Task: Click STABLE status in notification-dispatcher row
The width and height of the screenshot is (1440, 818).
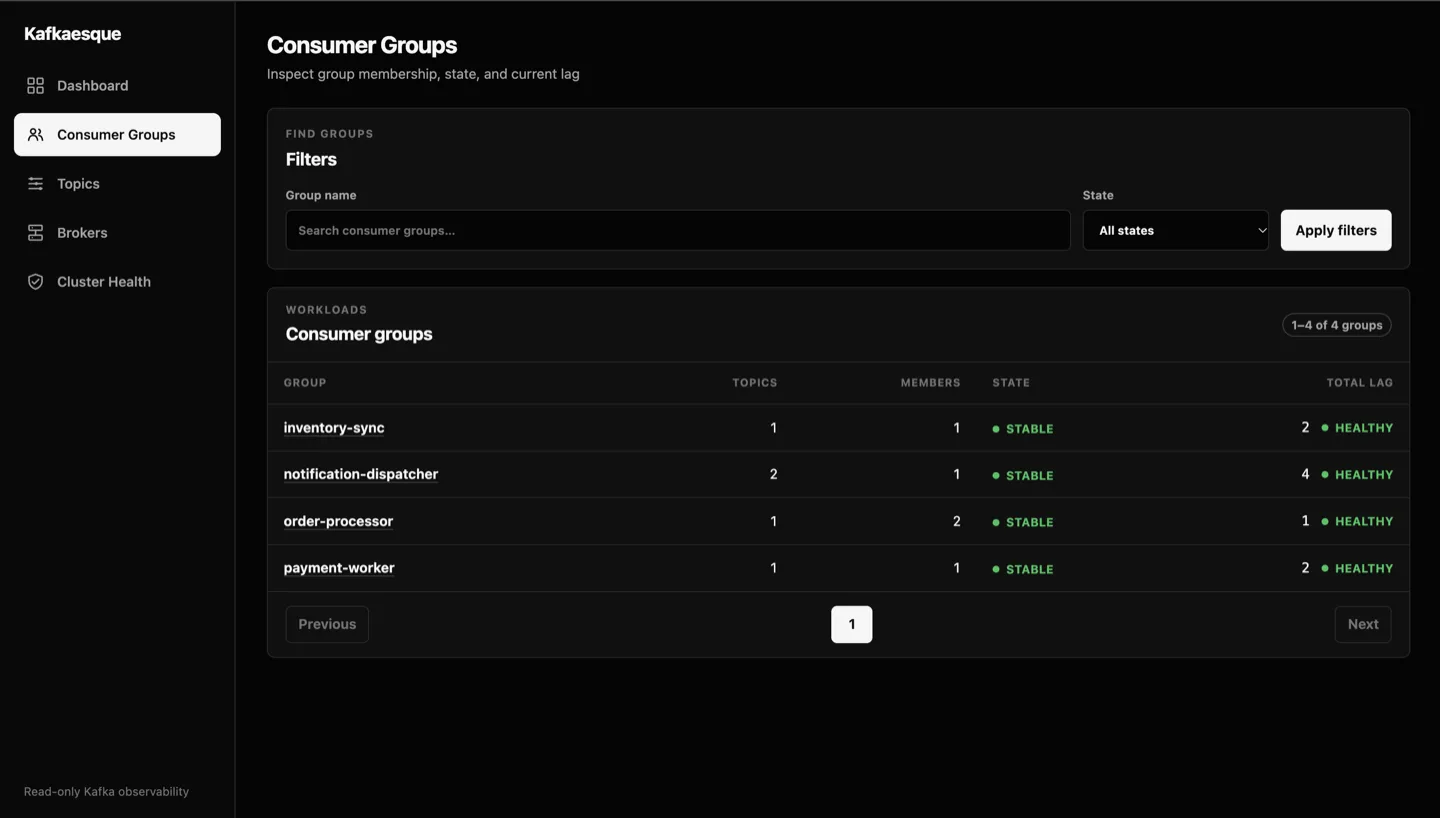Action: tap(1023, 476)
